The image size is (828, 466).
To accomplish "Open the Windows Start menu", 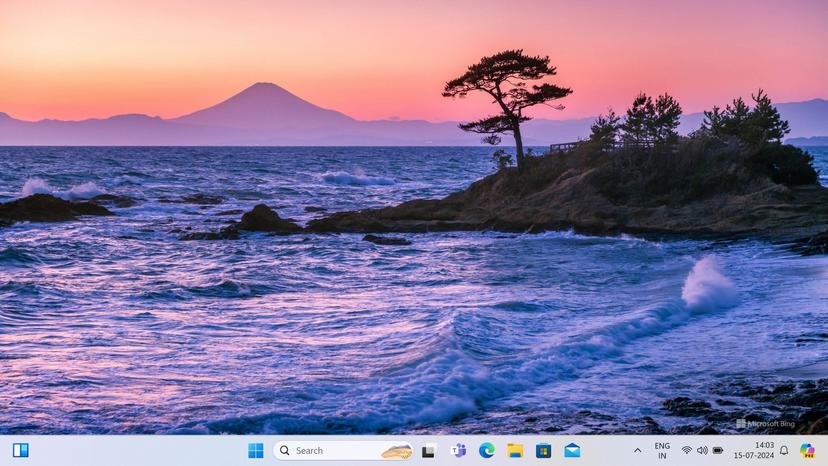I will pos(256,450).
